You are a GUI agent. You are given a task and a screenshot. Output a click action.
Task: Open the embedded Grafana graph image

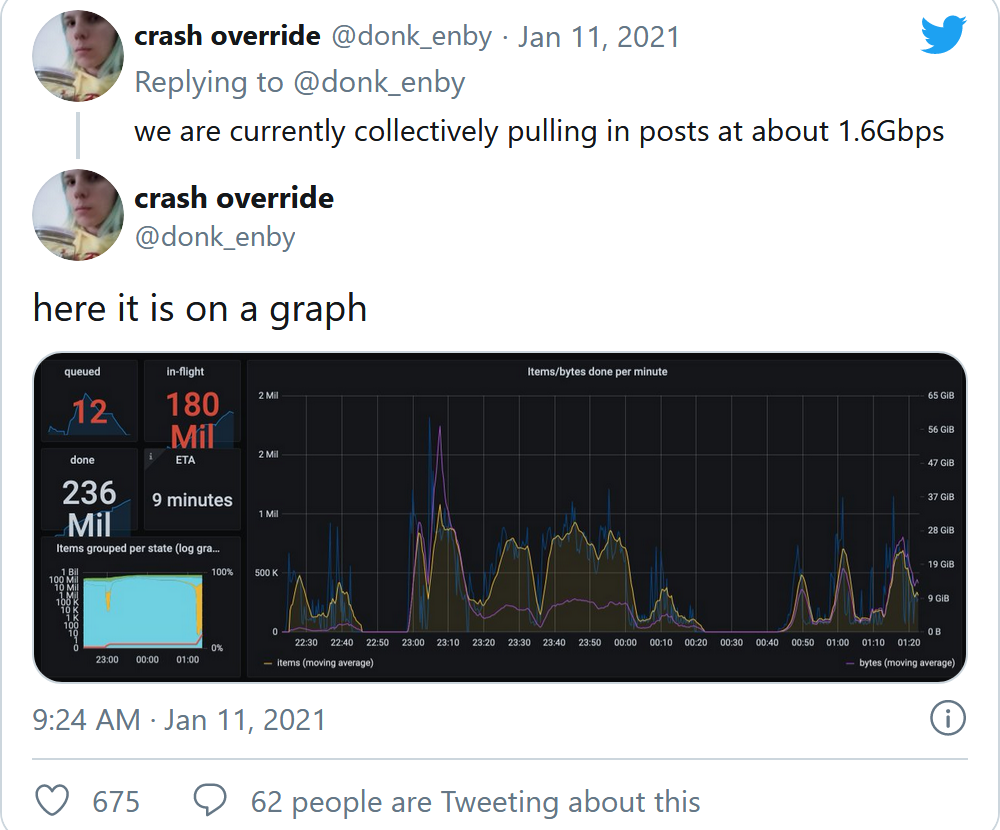click(x=500, y=517)
